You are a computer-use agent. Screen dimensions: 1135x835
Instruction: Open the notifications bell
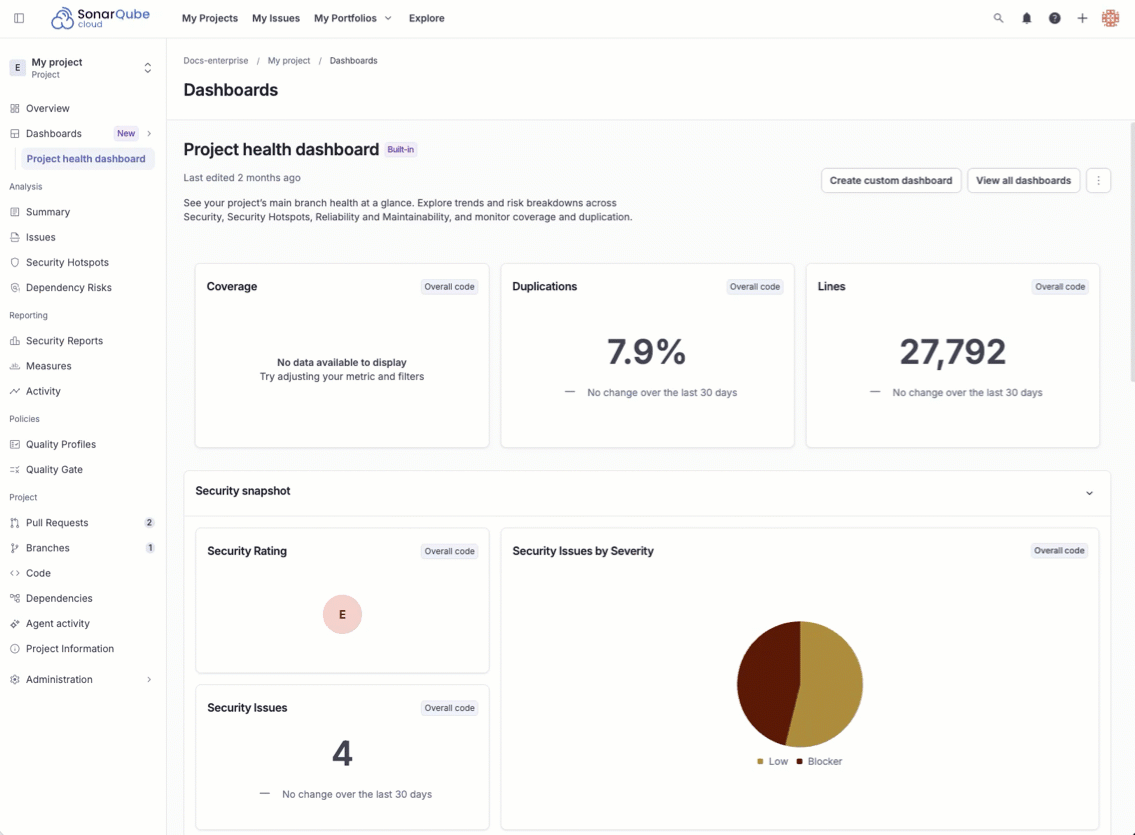1026,18
